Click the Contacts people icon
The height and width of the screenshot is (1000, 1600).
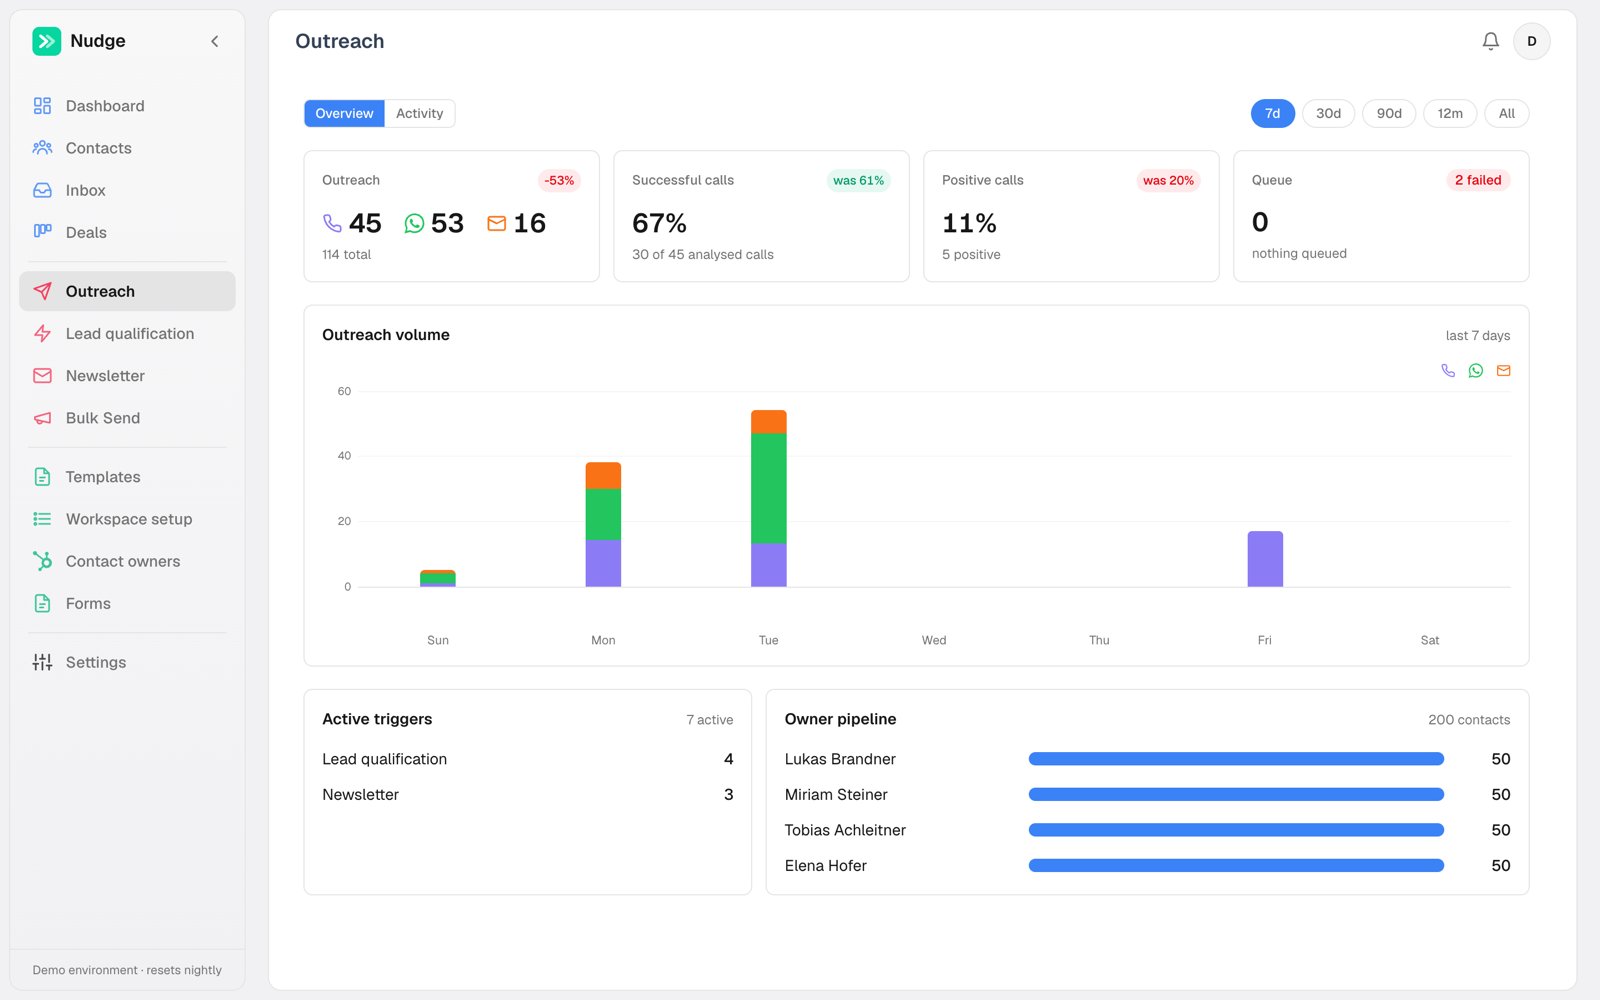pyautogui.click(x=42, y=148)
